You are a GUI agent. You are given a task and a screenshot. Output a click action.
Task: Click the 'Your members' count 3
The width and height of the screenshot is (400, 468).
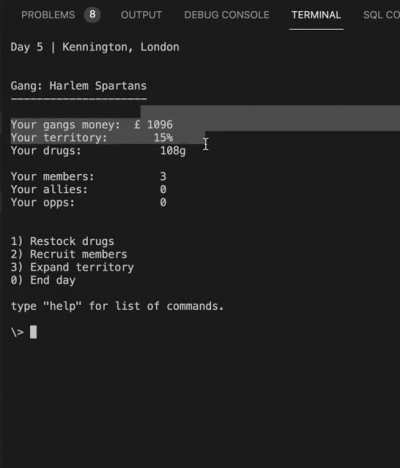[x=163, y=176]
